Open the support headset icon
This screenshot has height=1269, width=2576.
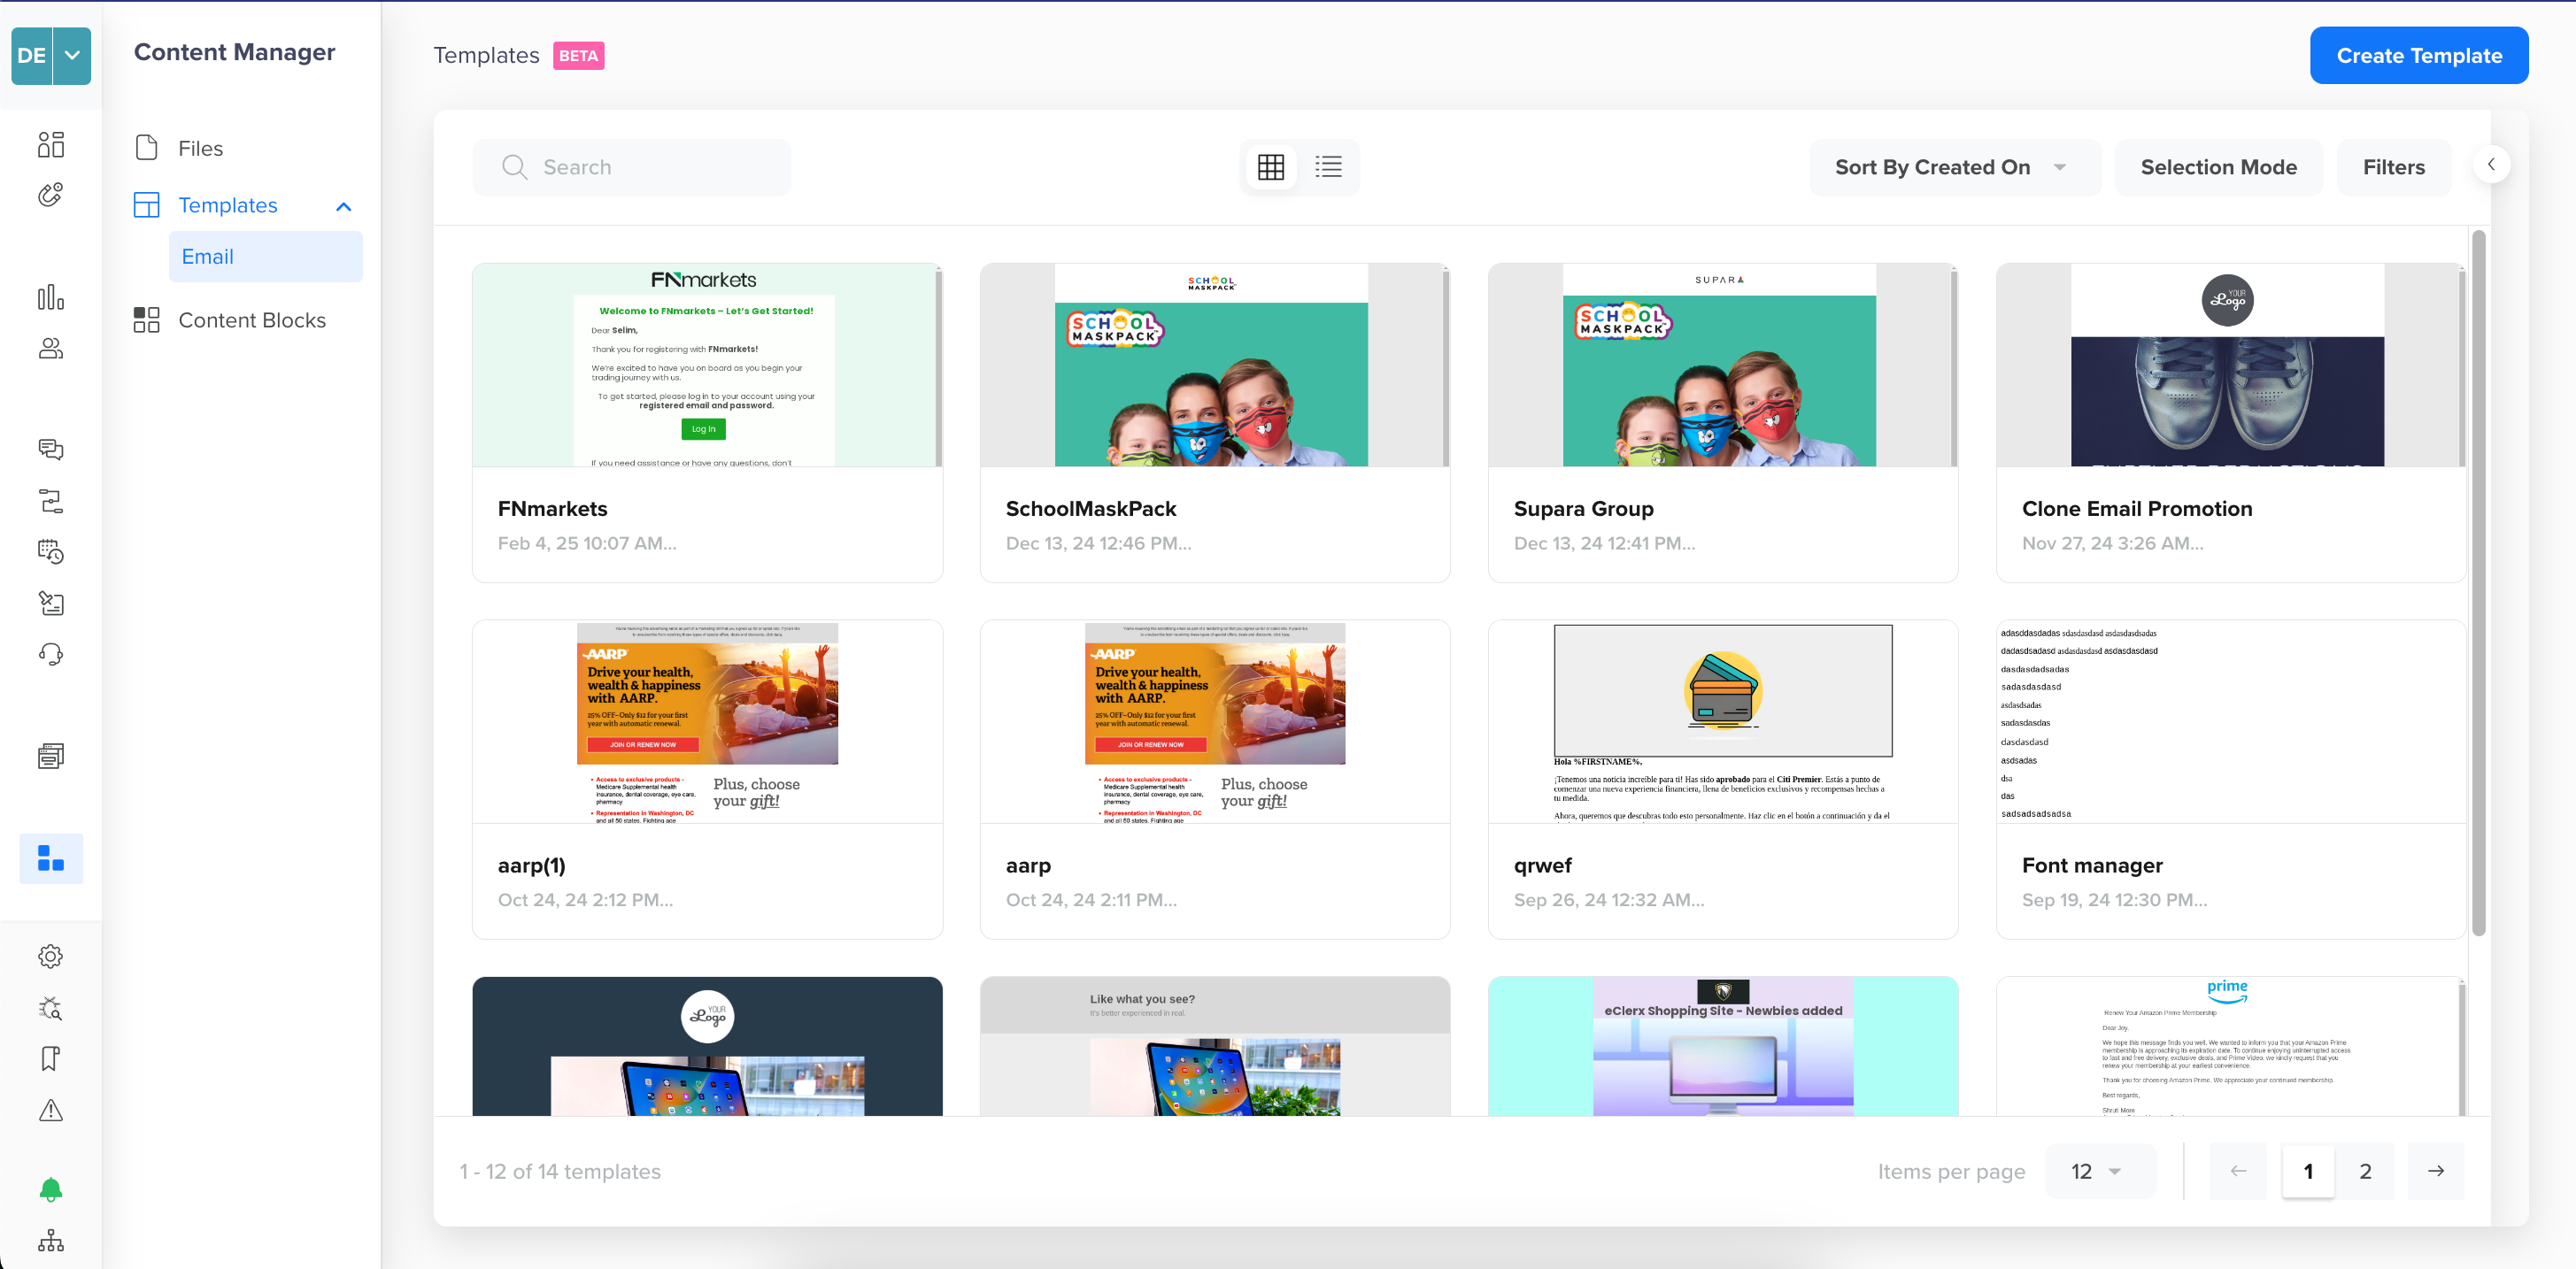(x=50, y=654)
